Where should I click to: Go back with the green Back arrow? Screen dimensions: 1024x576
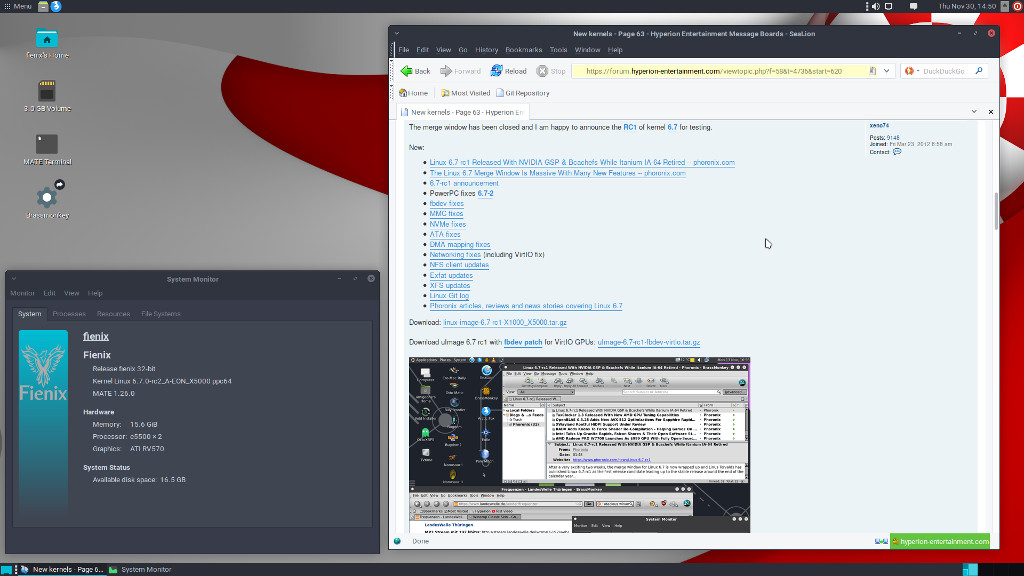coord(415,71)
